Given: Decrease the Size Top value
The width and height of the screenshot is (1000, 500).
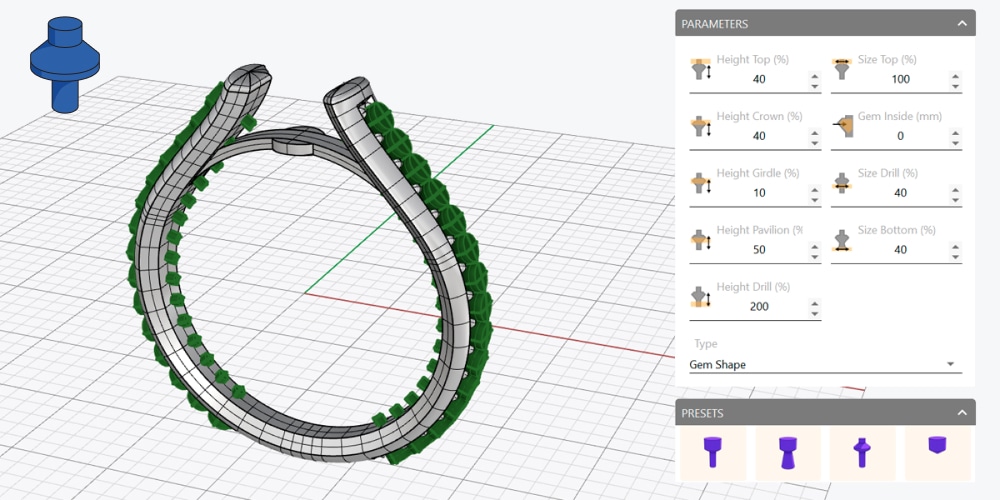Looking at the screenshot, I should 955,86.
